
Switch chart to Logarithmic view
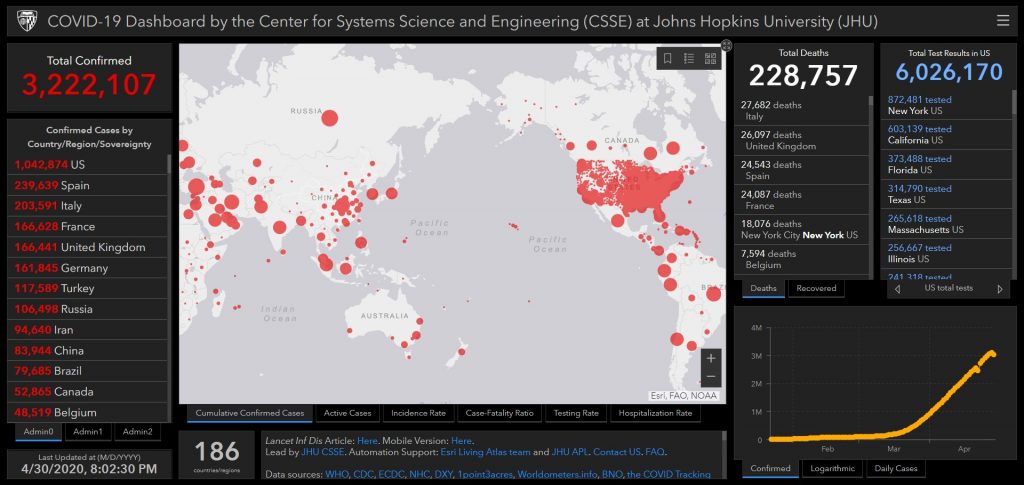pos(835,468)
